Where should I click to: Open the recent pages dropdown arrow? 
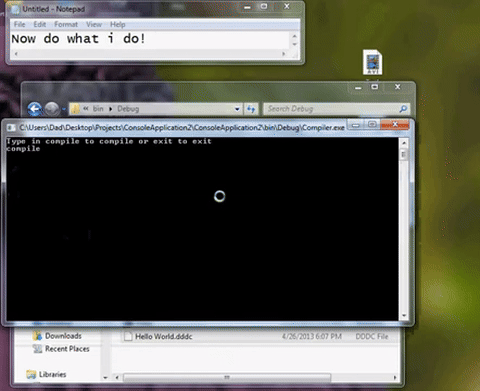[x=63, y=109]
